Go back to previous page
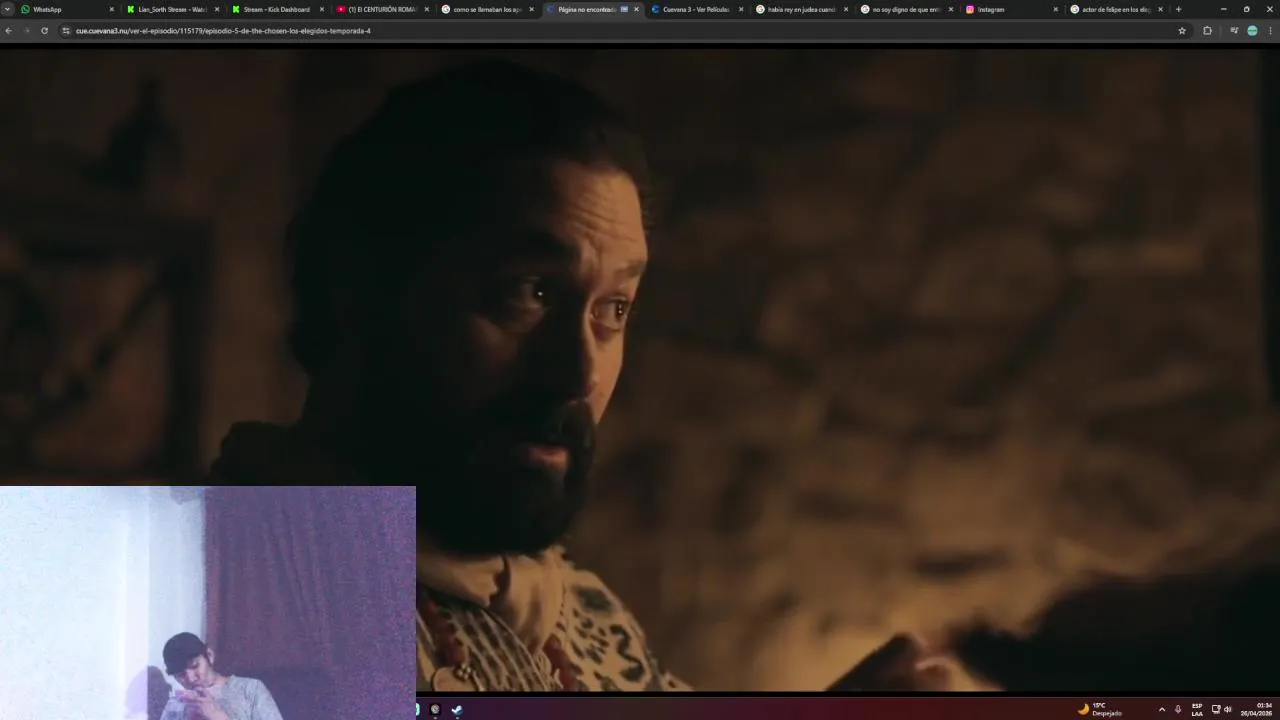Viewport: 1280px width, 720px height. coord(9,31)
